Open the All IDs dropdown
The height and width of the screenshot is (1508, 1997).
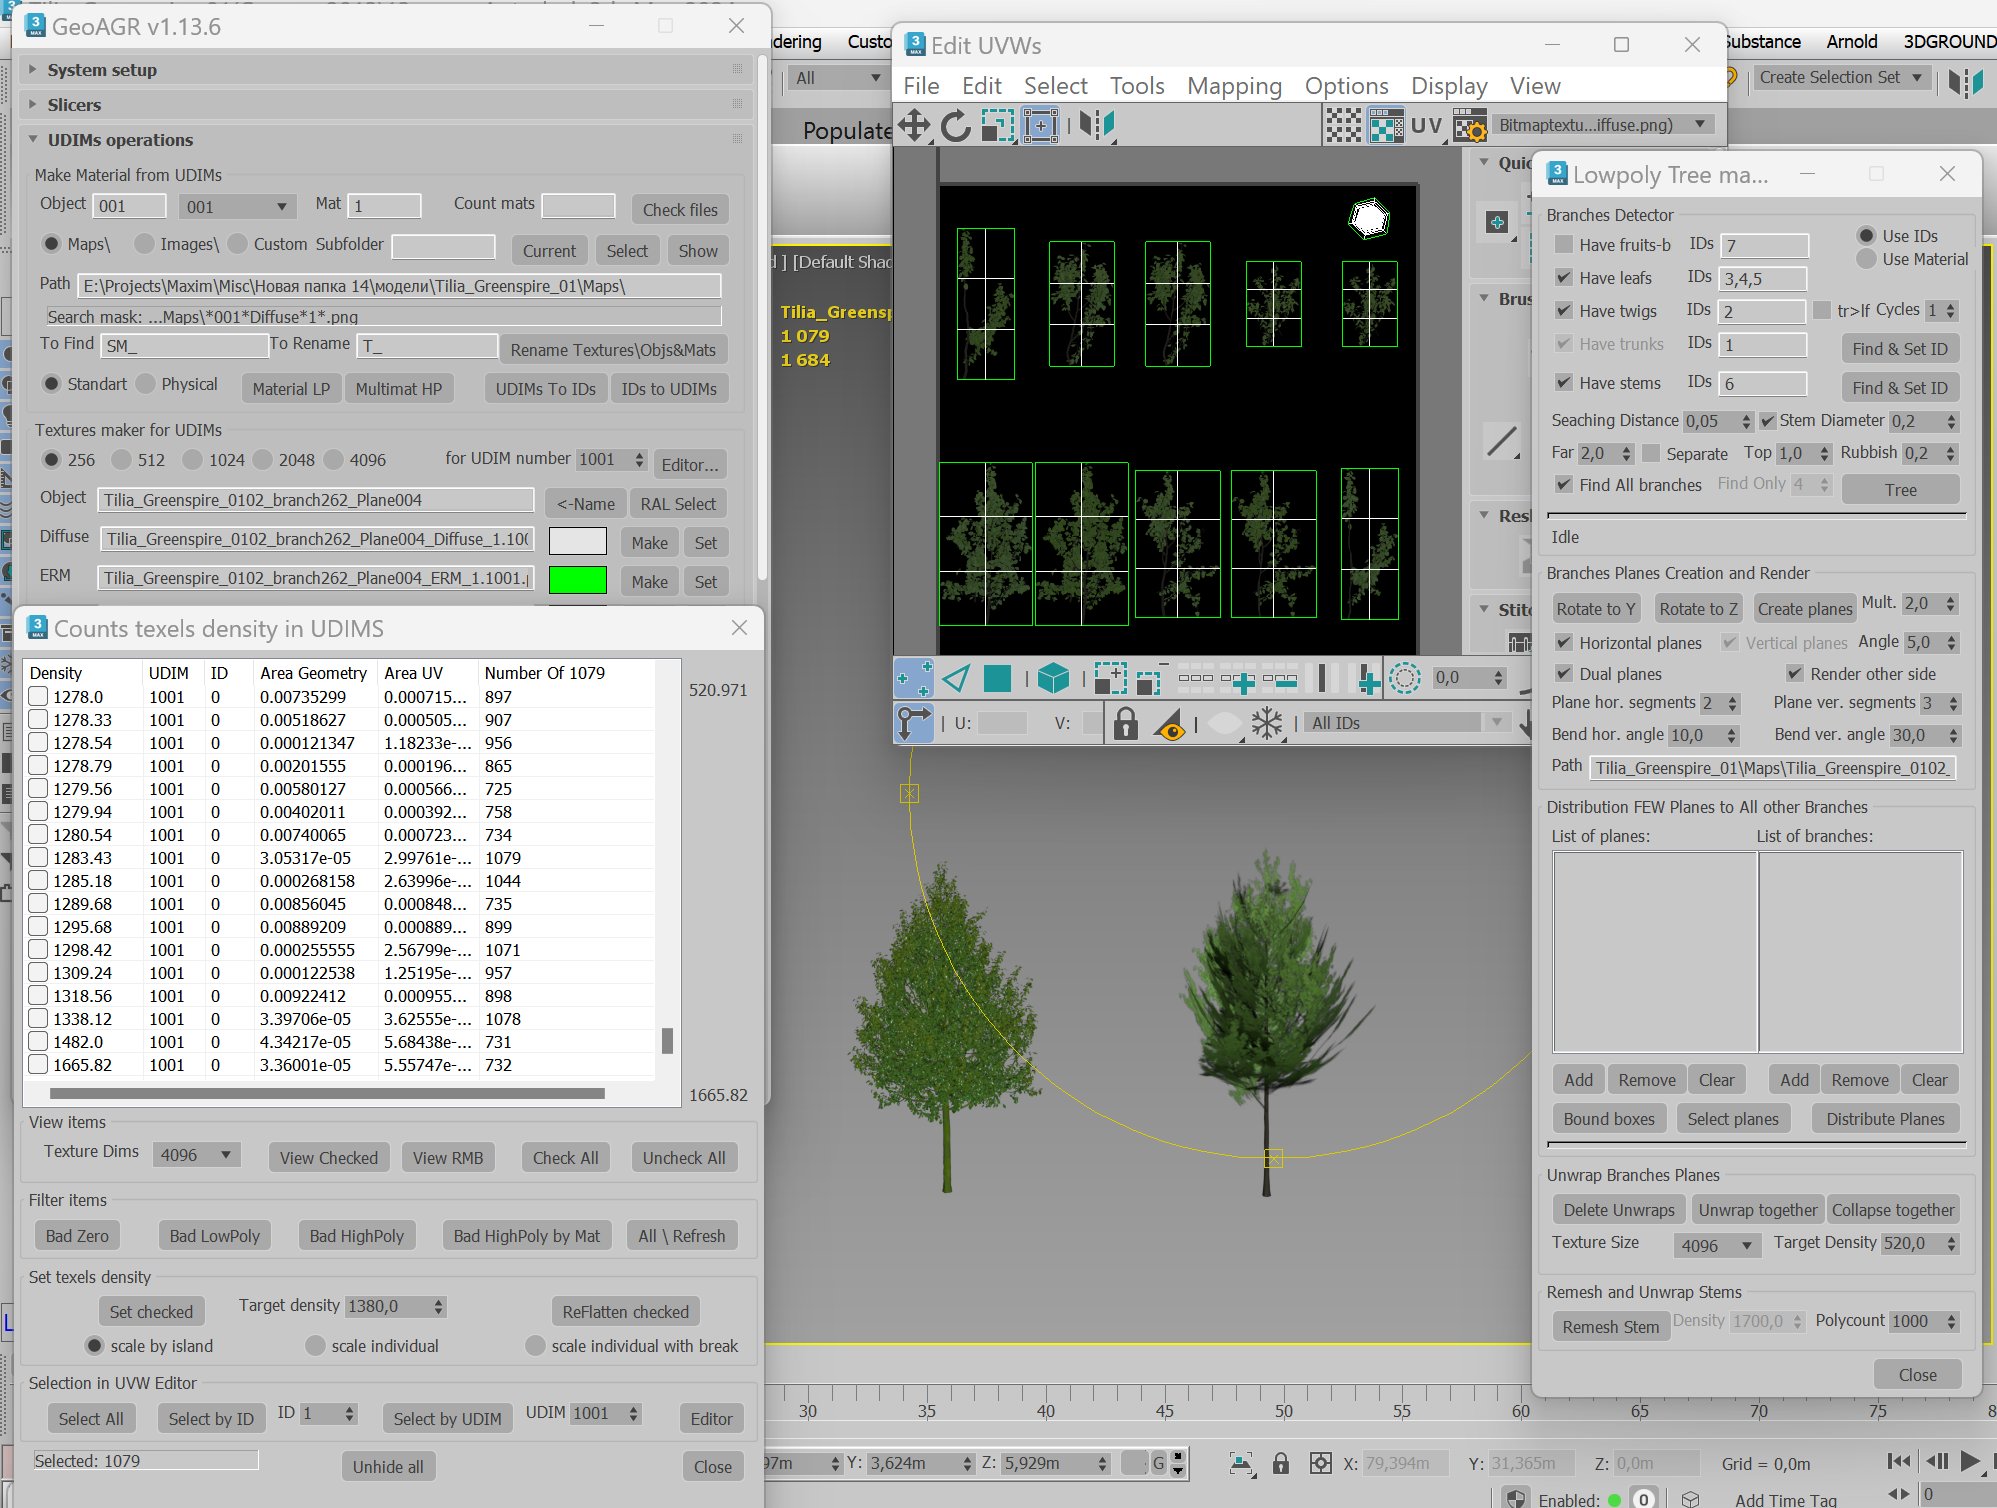[1406, 723]
